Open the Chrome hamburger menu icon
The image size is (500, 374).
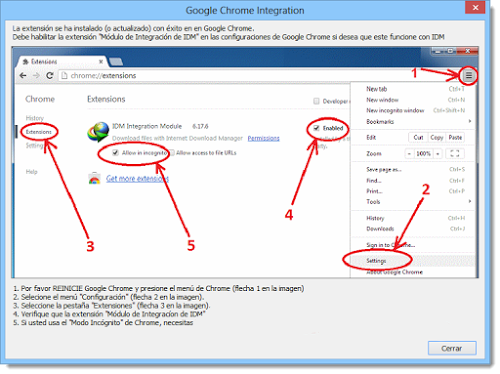pos(468,76)
